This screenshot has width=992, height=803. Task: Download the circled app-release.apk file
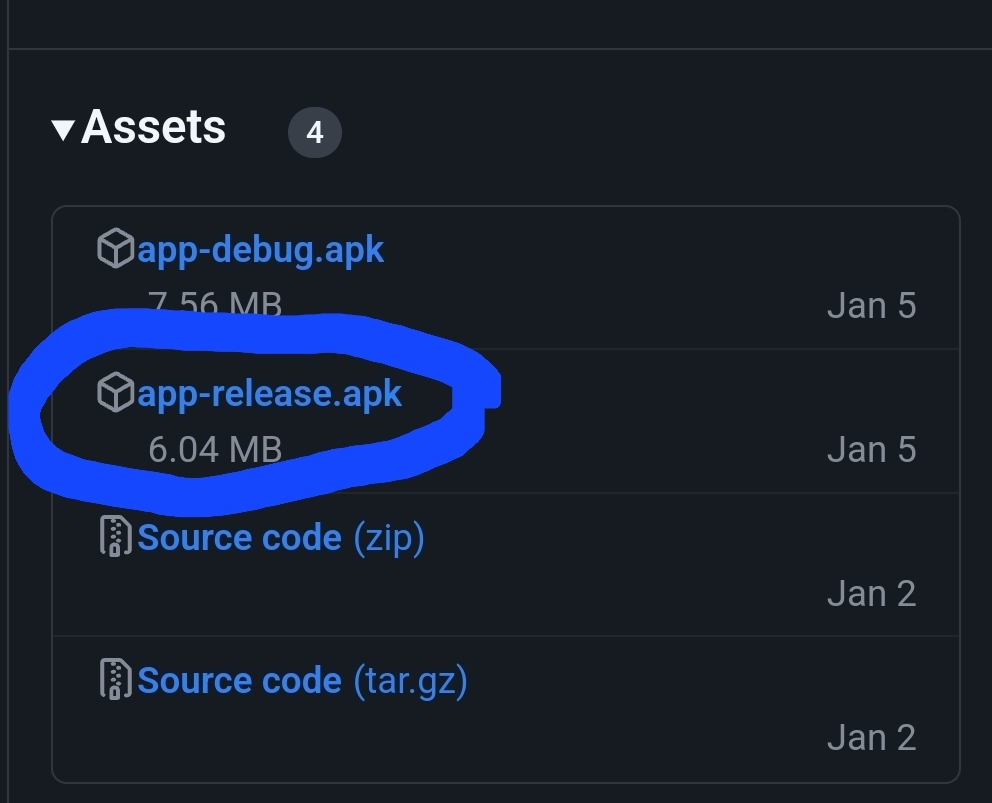point(269,394)
